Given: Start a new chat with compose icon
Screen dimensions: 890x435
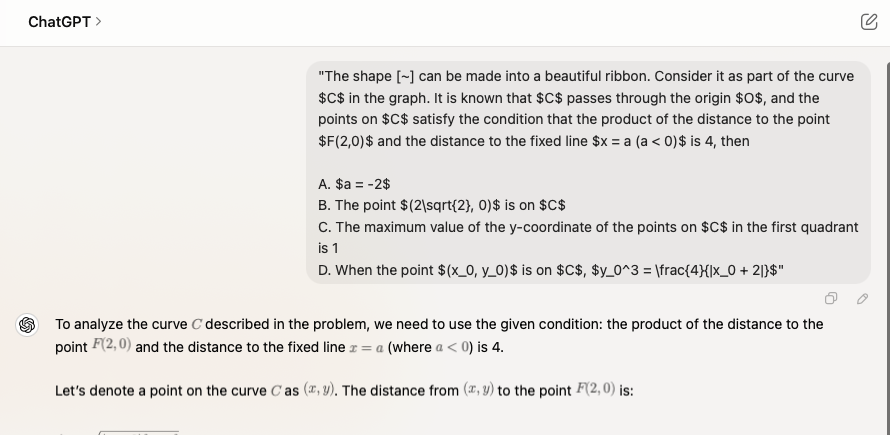Looking at the screenshot, I should point(868,21).
